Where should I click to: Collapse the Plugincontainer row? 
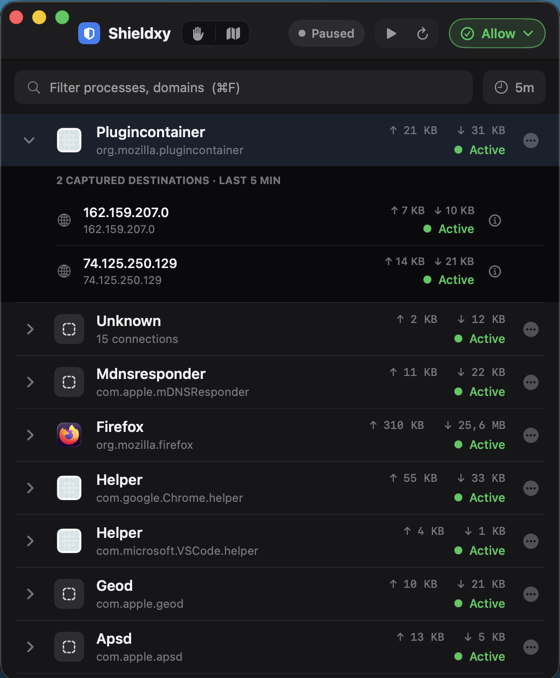[29, 140]
